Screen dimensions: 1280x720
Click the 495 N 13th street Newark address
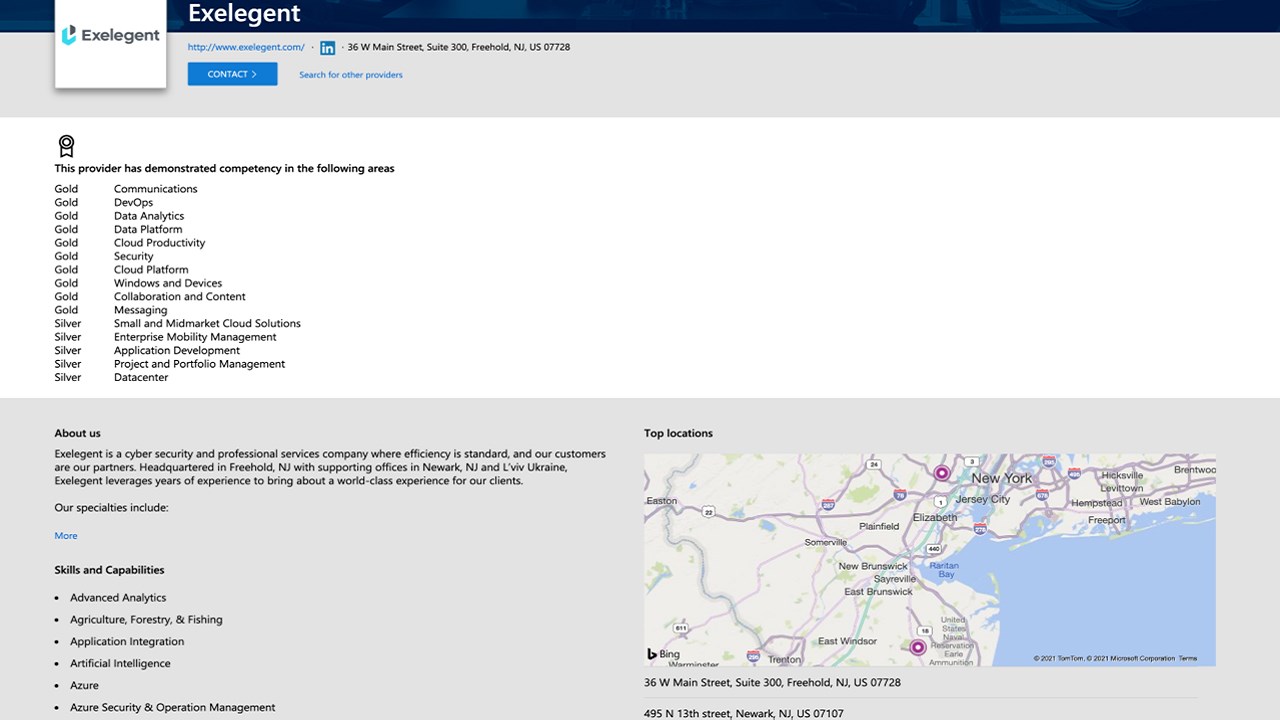tap(743, 714)
